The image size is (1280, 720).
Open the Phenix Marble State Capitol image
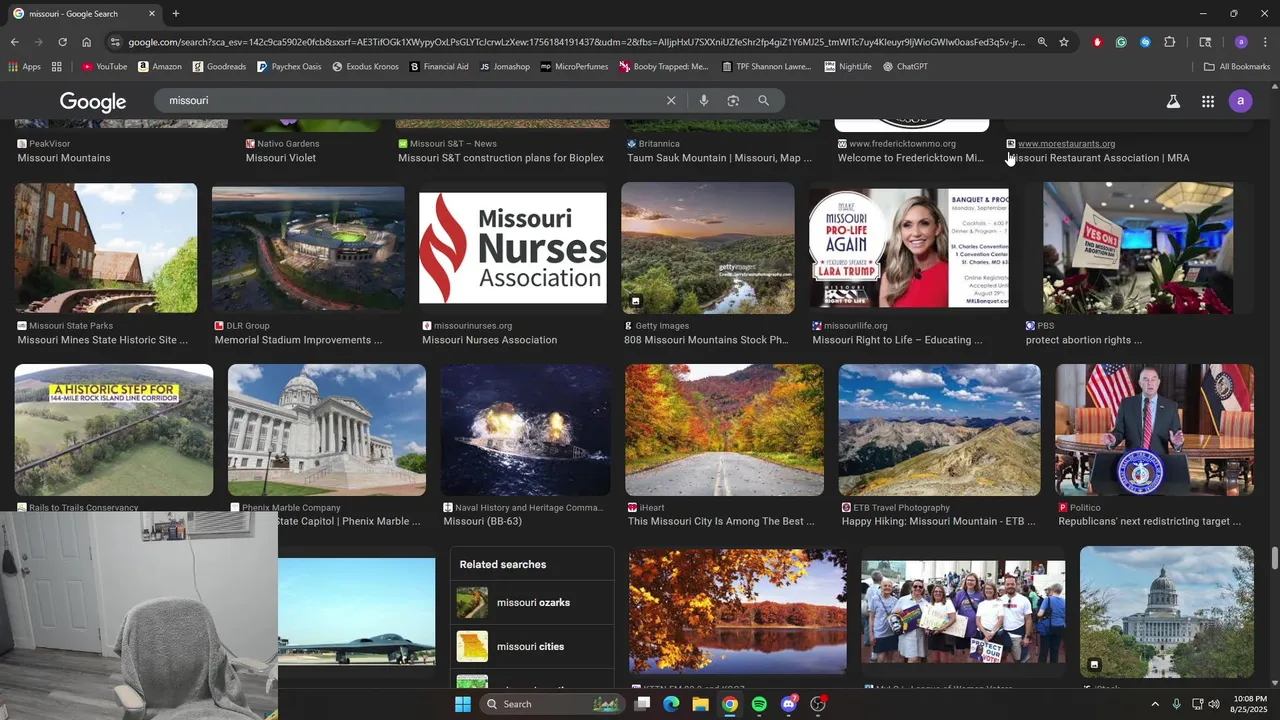[327, 430]
